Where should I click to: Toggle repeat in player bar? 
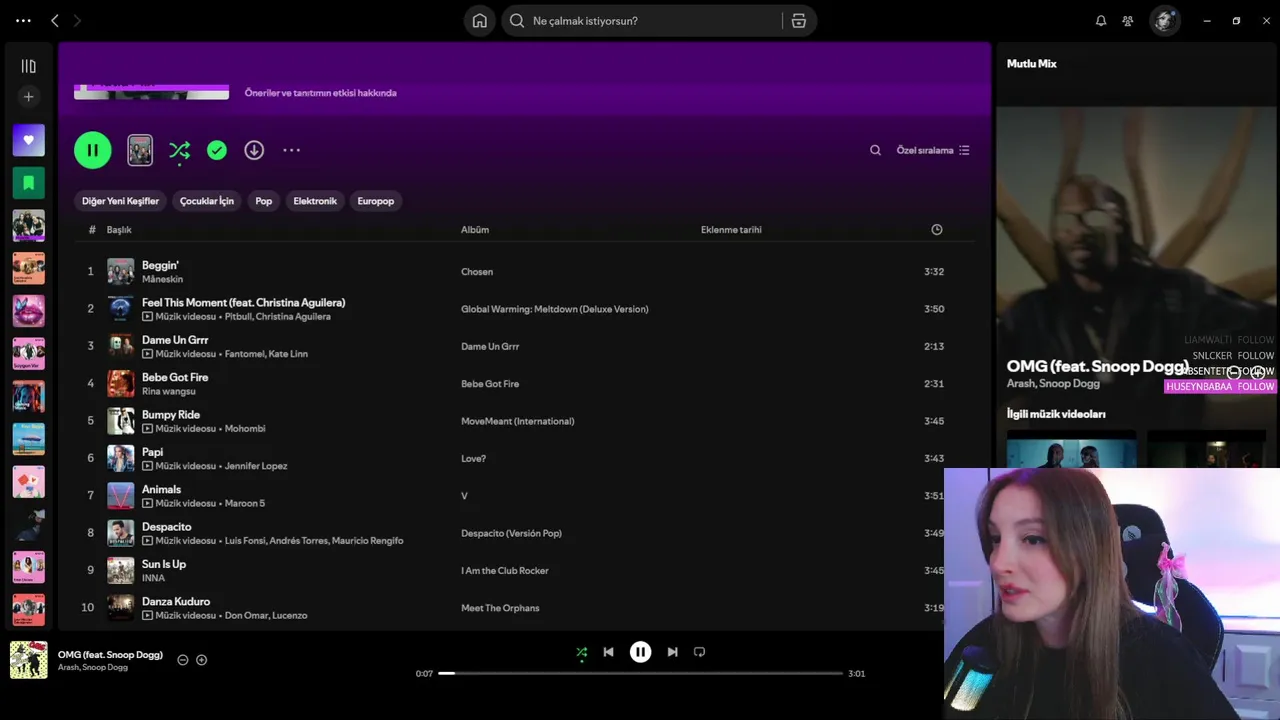699,652
